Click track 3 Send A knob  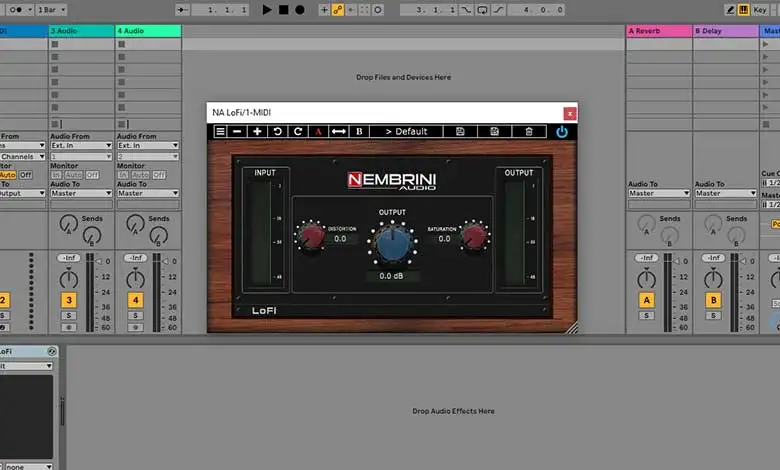point(69,224)
